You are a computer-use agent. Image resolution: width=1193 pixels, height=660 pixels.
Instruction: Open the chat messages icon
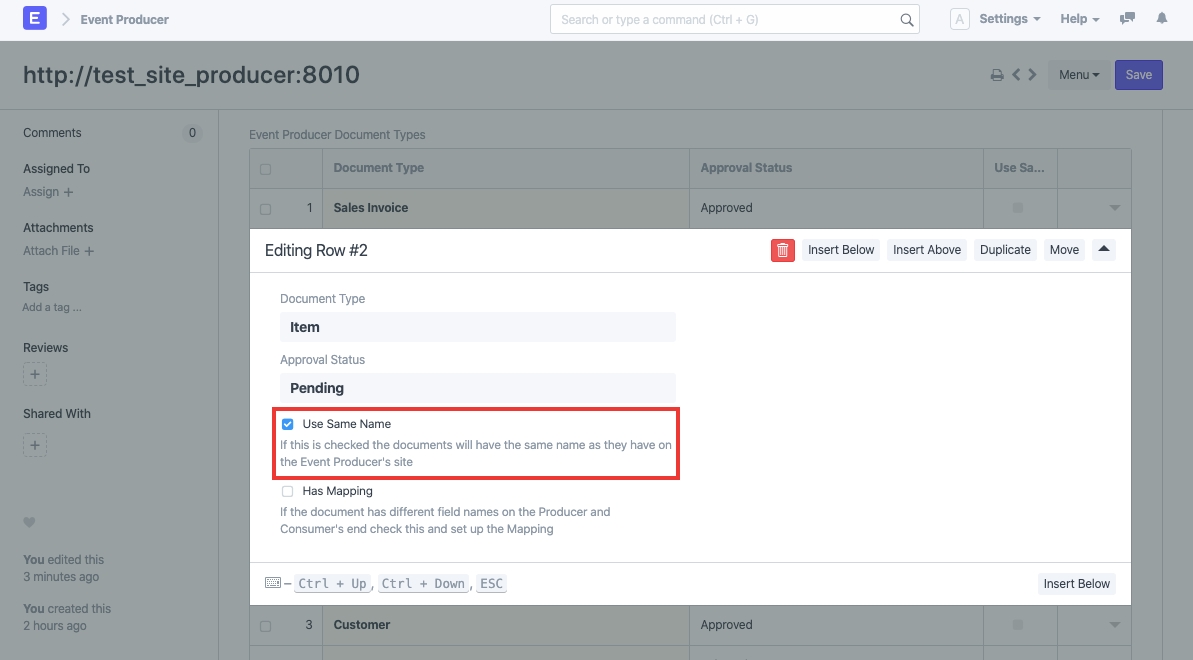1128,19
